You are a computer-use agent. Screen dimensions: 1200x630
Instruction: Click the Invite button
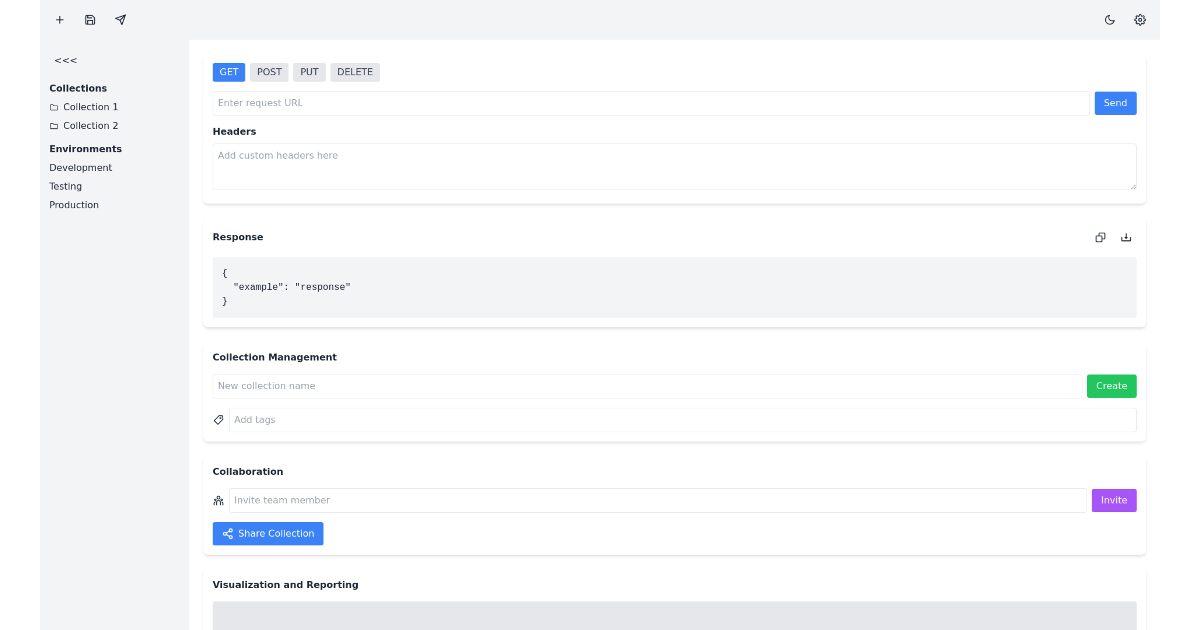1113,500
